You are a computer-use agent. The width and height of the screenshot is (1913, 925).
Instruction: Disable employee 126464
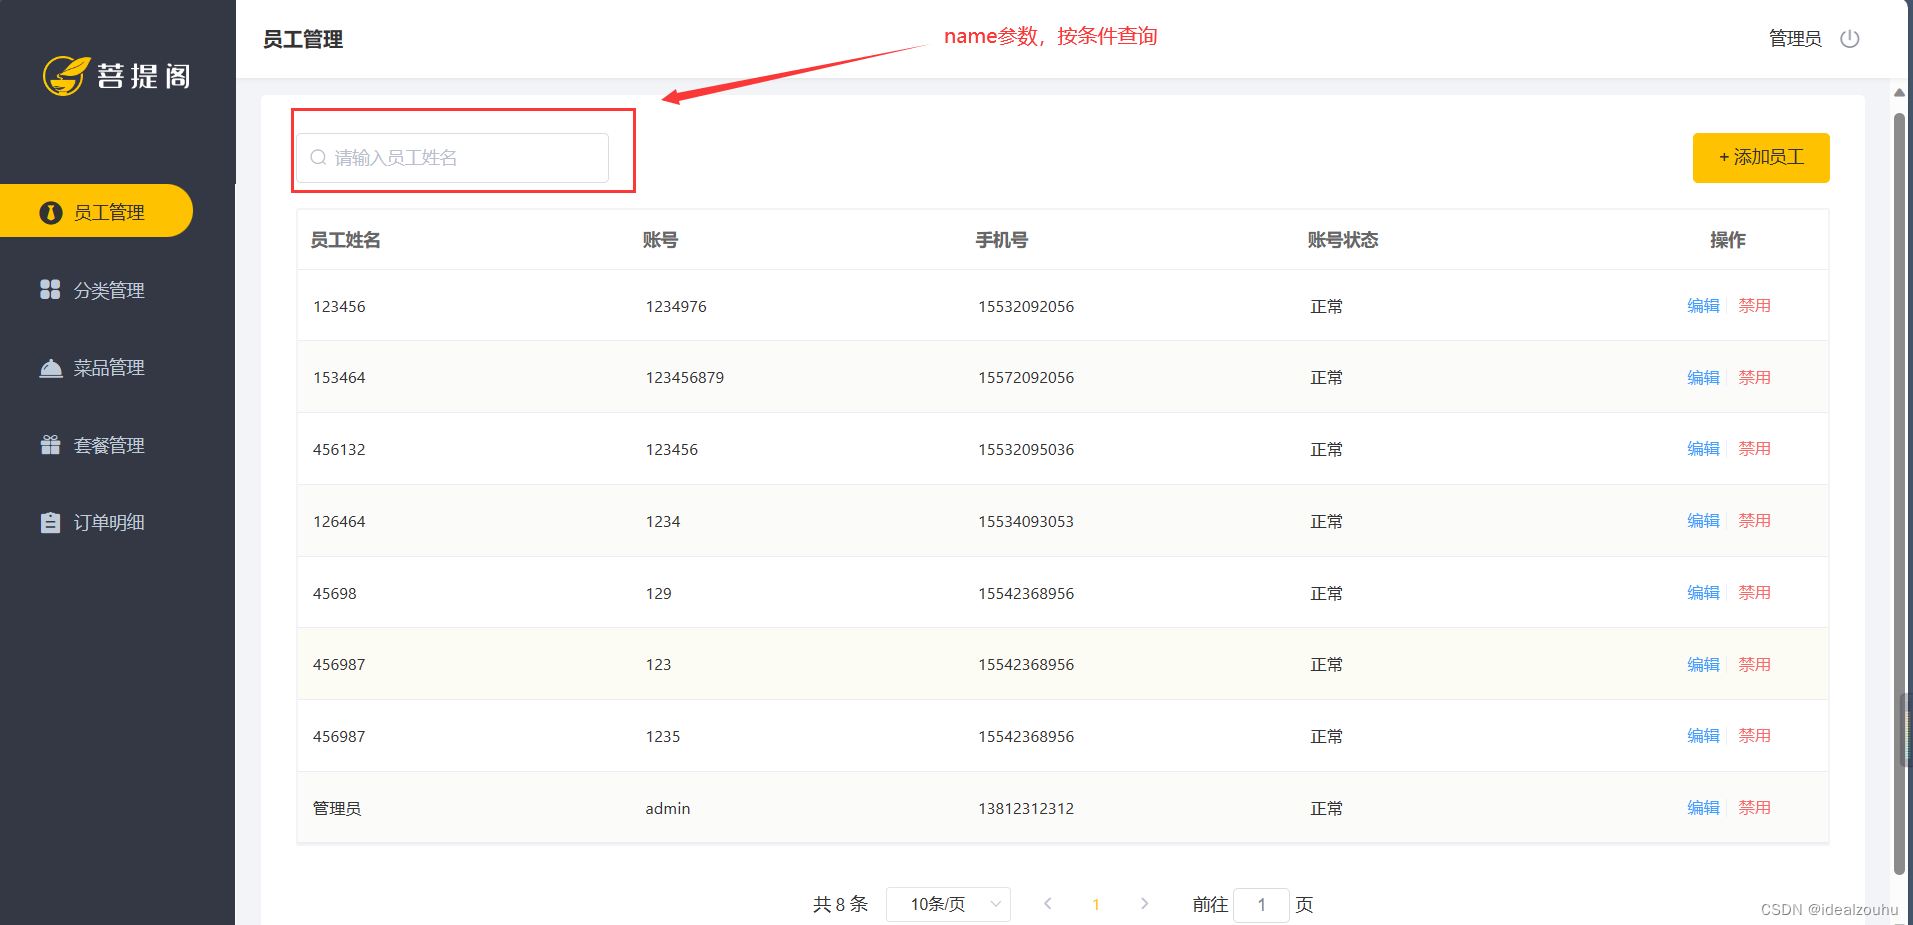1754,521
